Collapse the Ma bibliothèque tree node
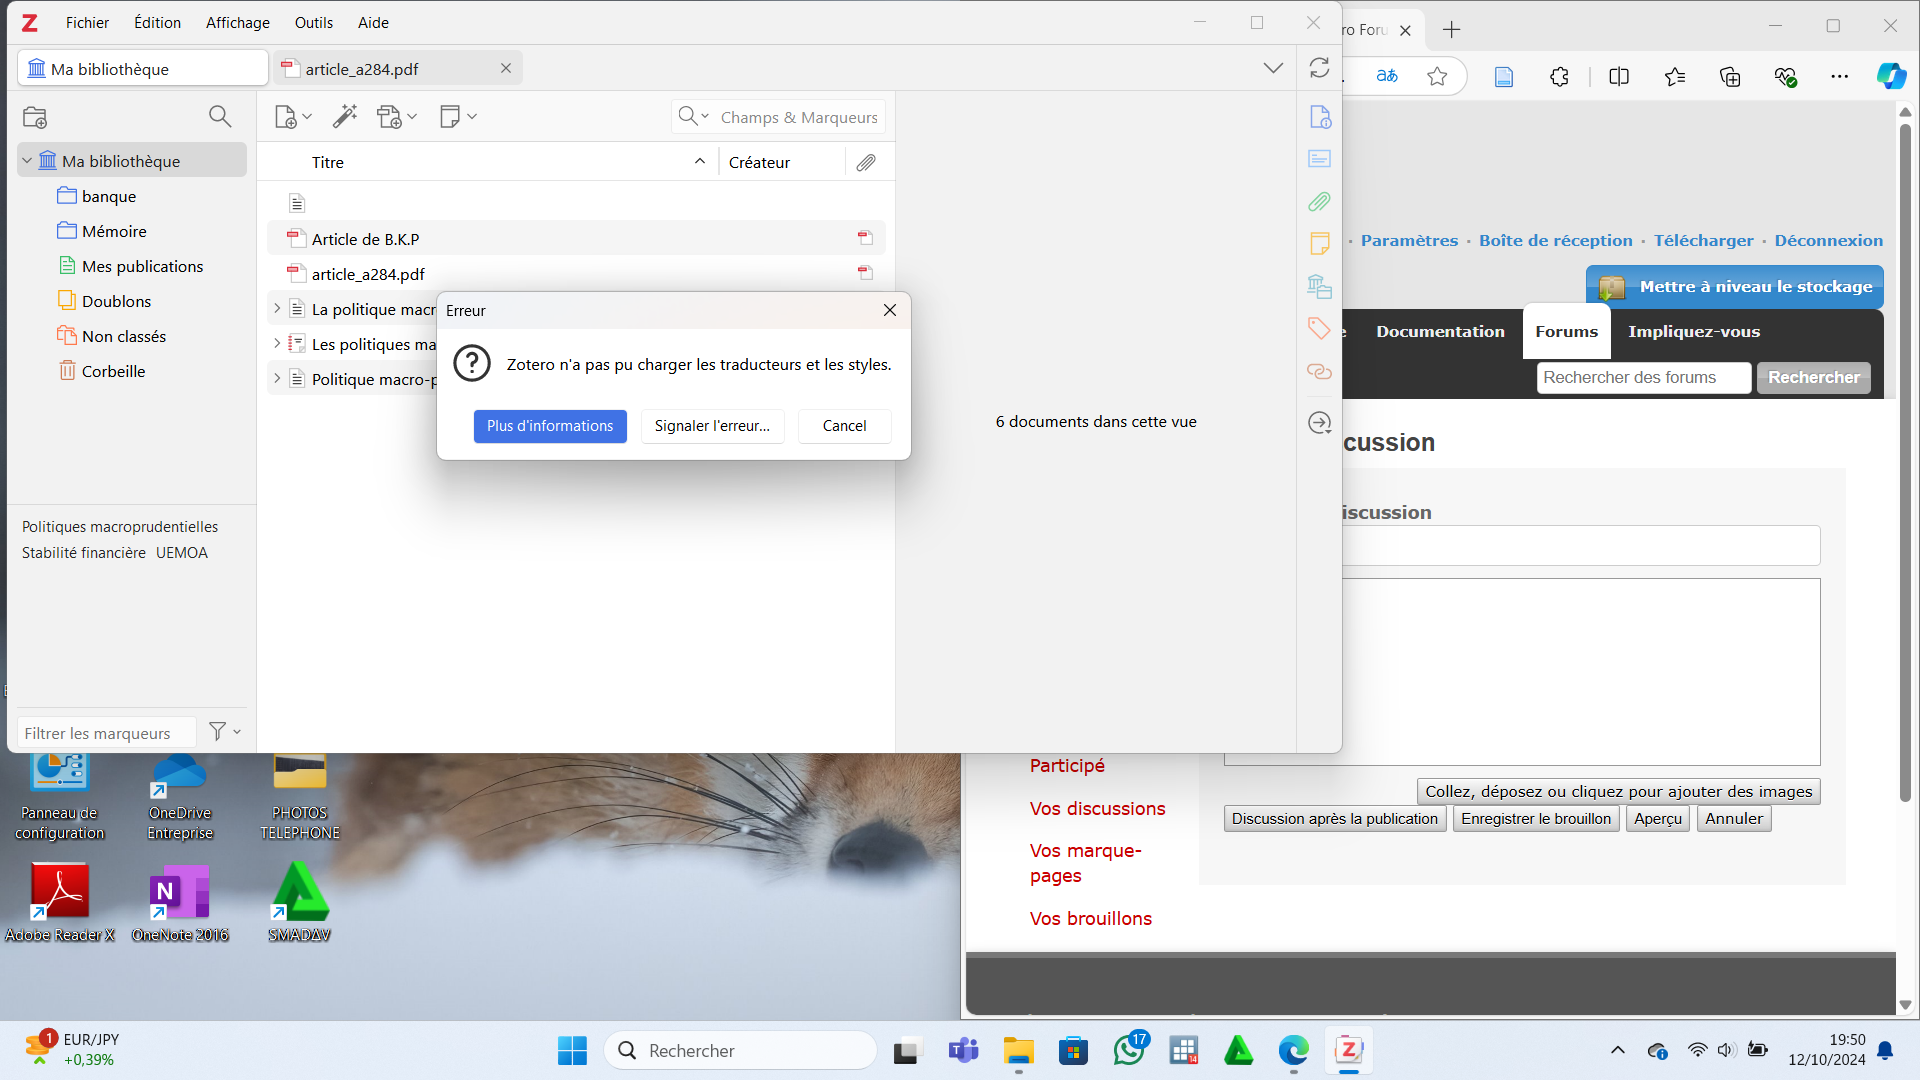1920x1080 pixels. 27,161
